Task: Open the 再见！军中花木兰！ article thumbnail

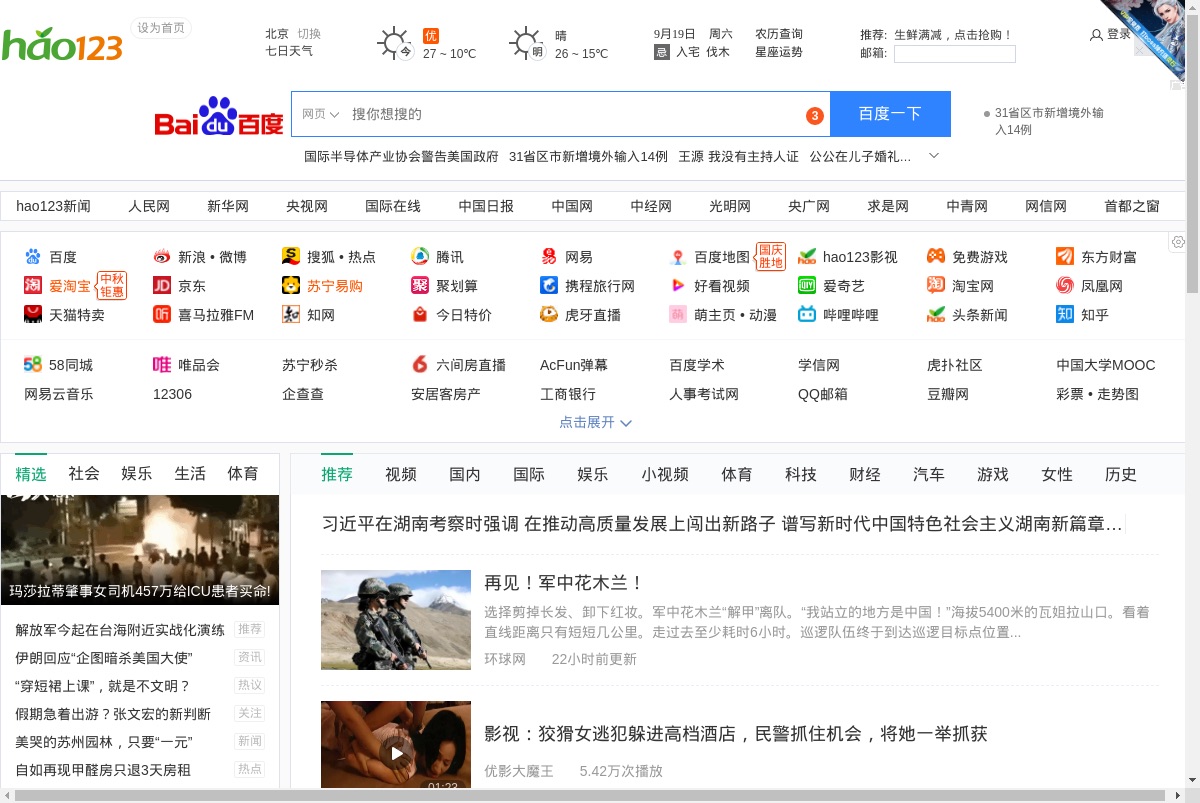Action: pos(396,620)
